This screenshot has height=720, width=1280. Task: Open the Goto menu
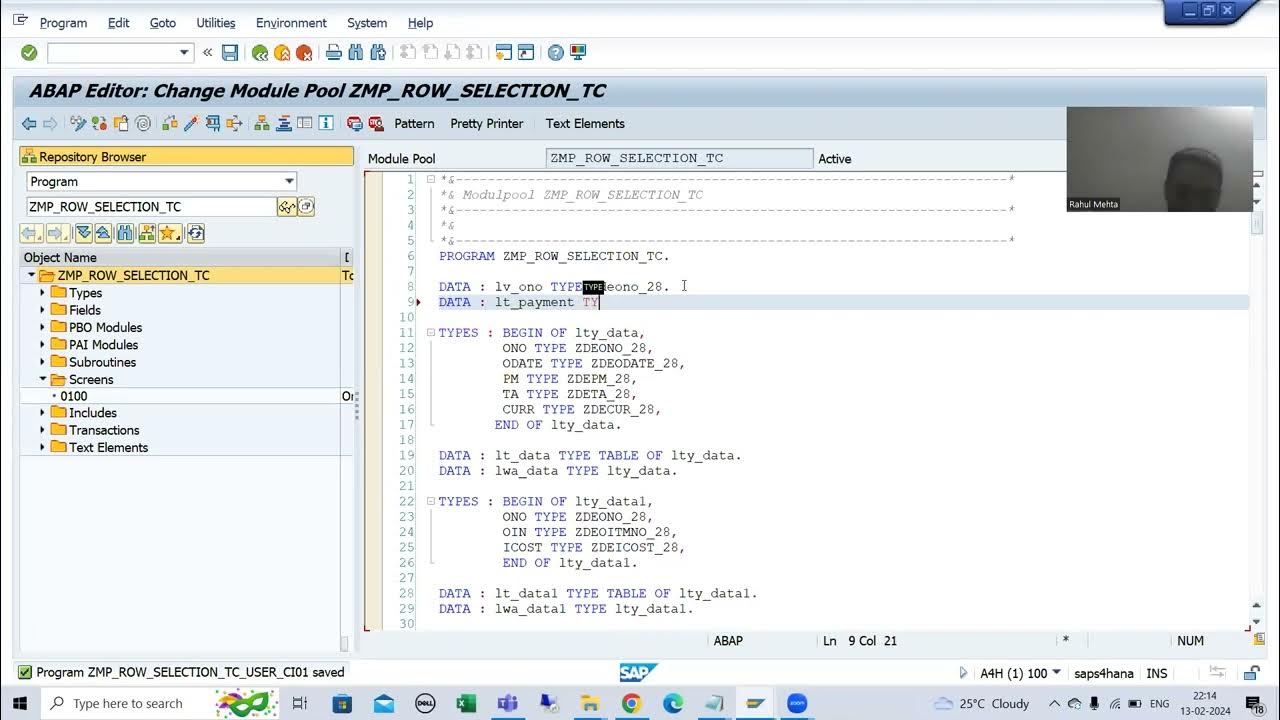click(162, 22)
